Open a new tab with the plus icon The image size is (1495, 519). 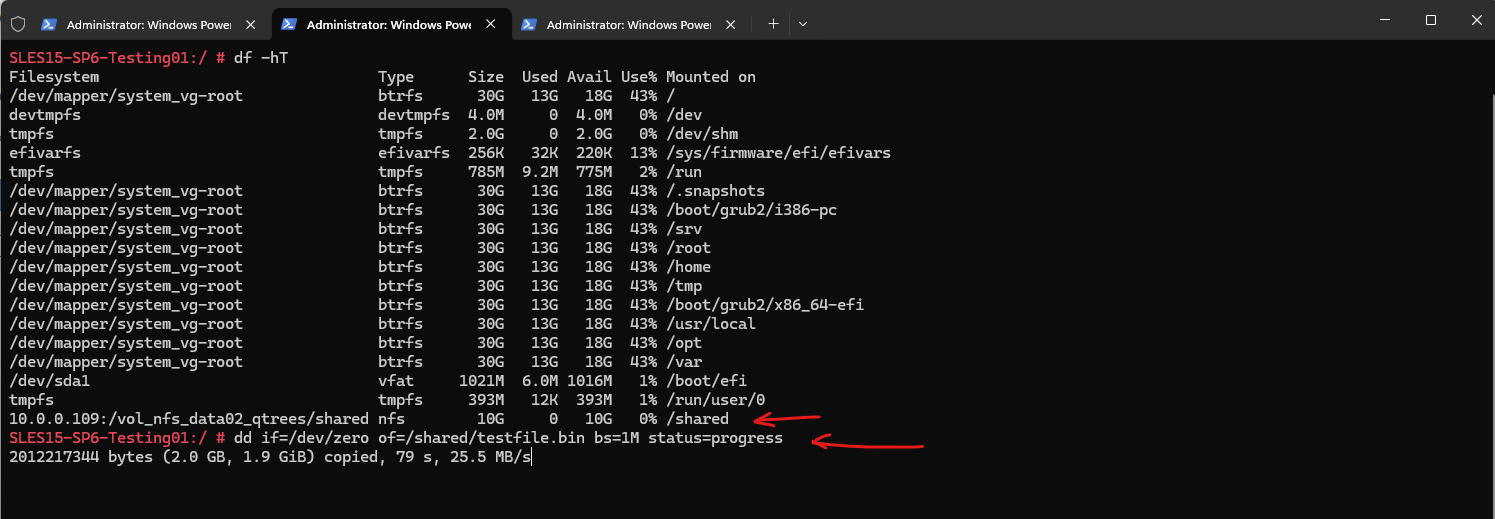tap(773, 24)
